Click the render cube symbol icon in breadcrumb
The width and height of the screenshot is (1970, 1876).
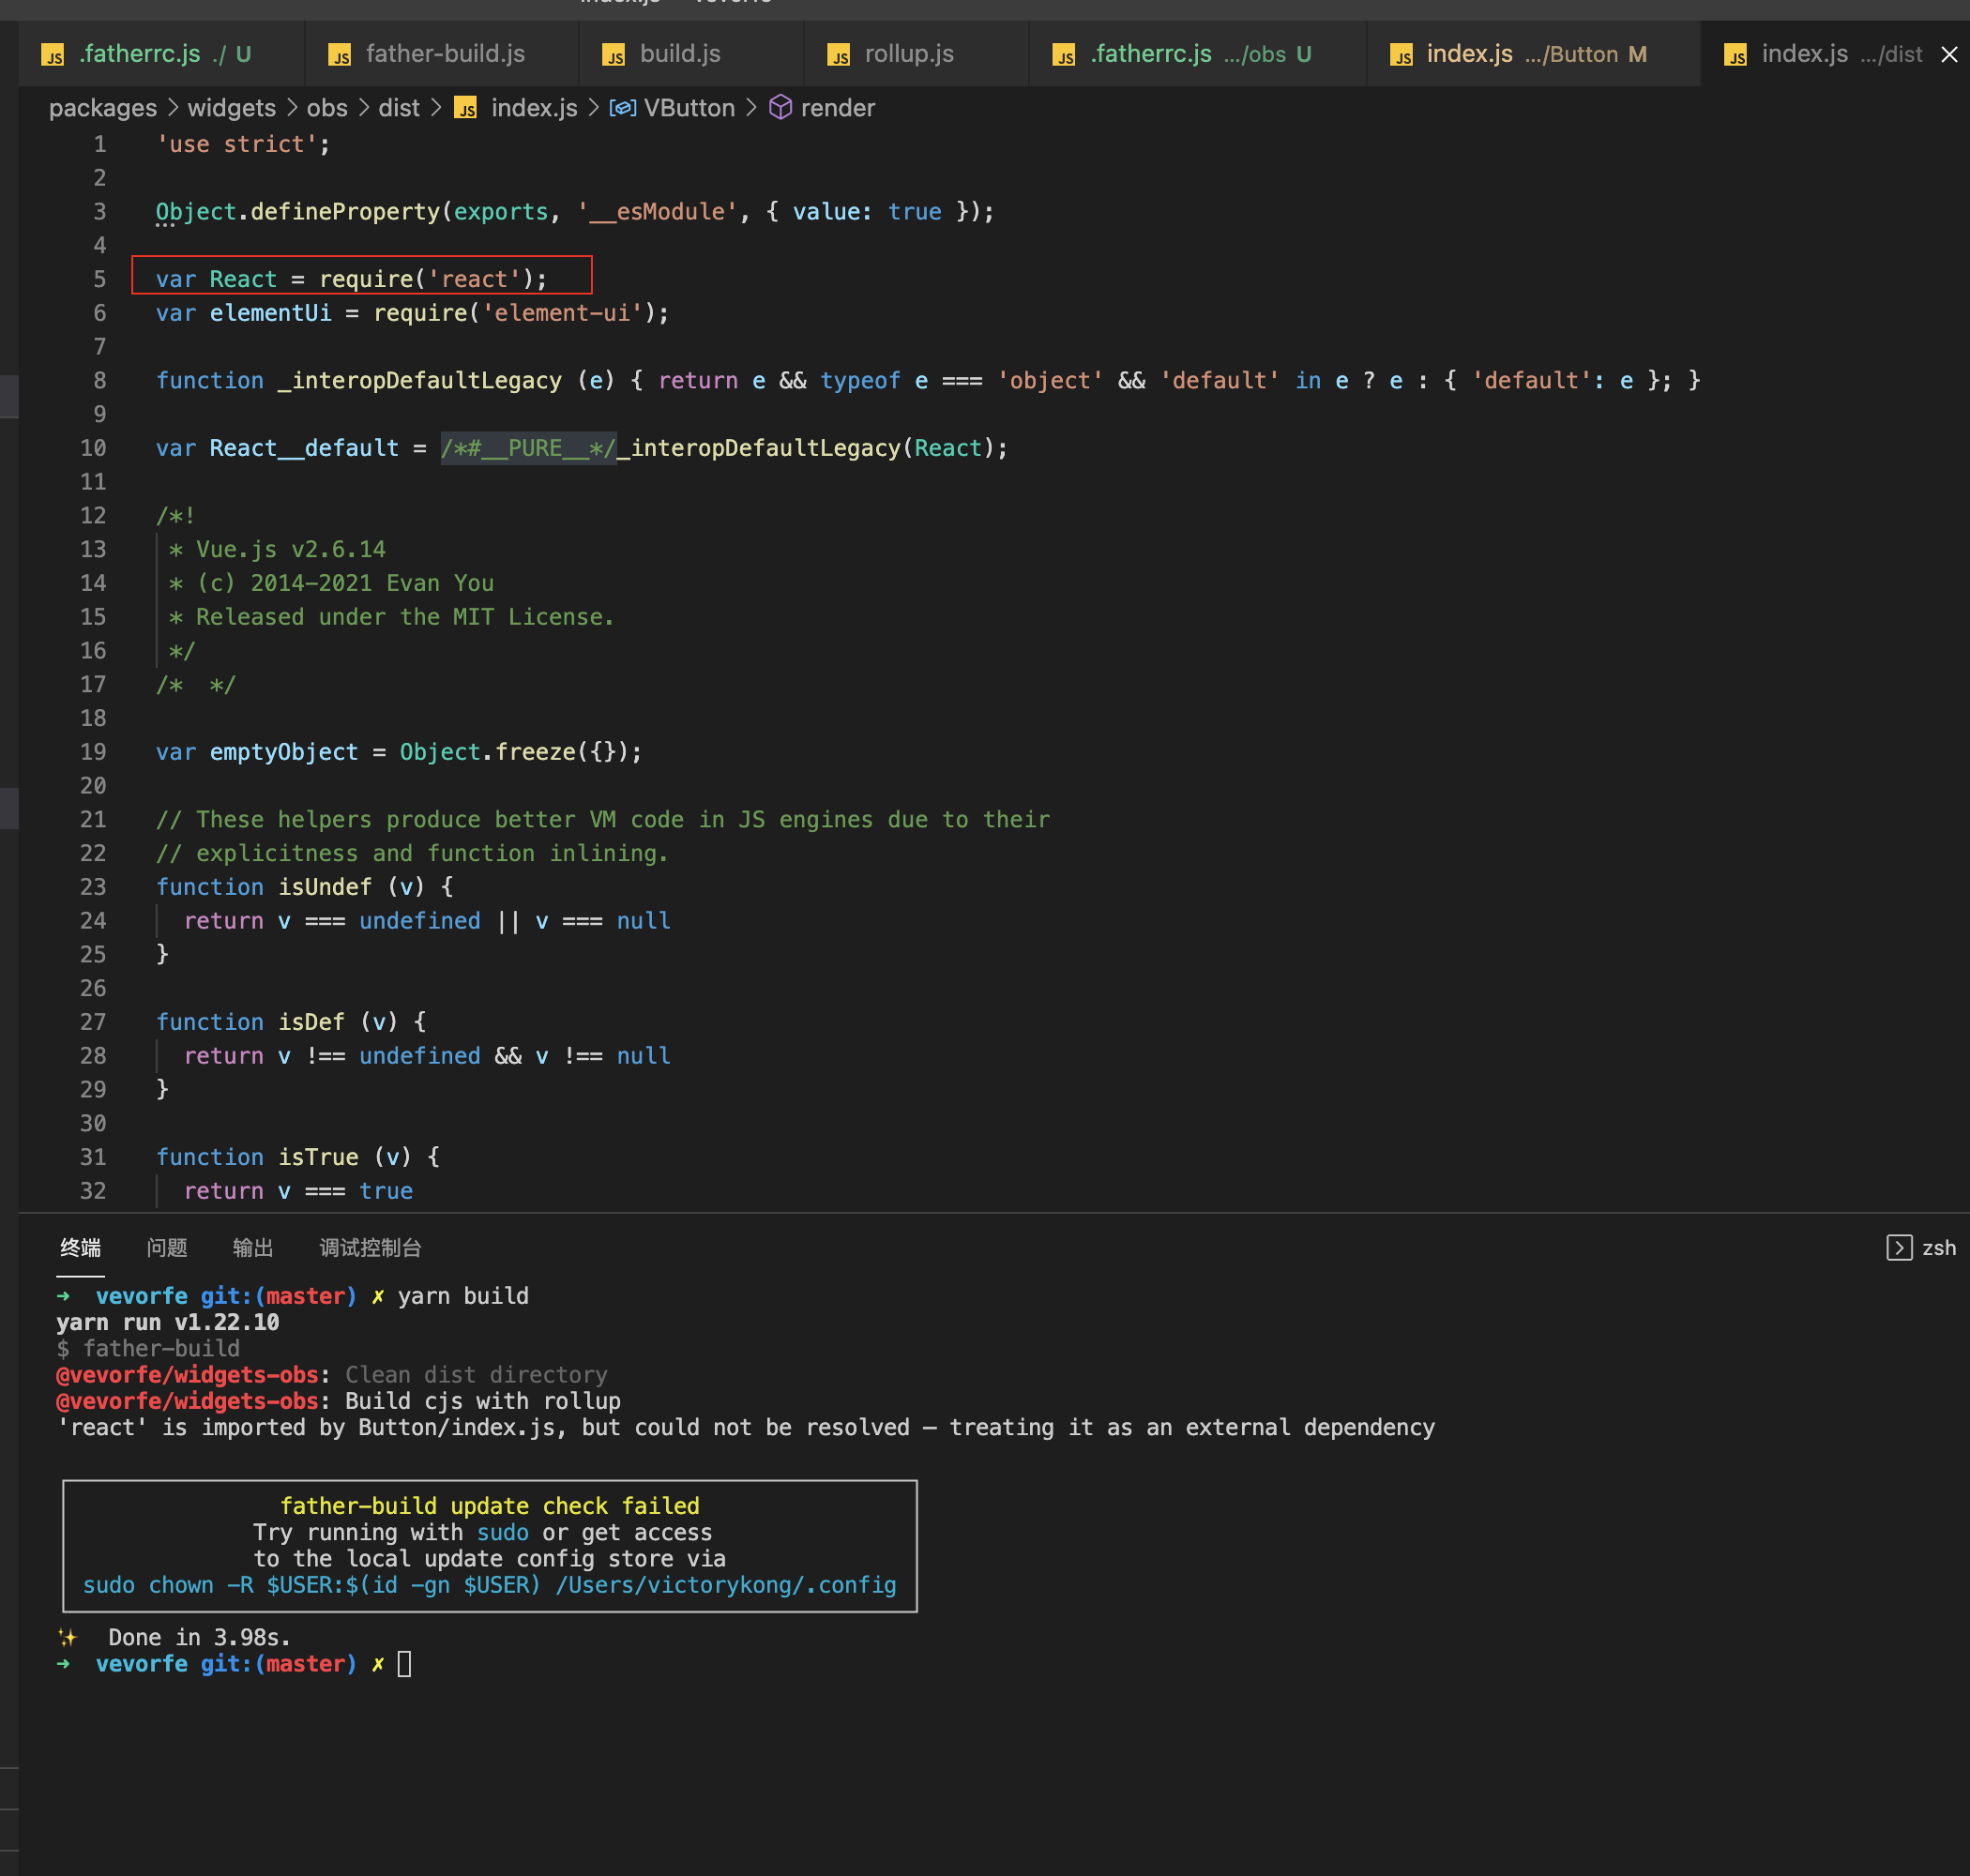pyautogui.click(x=782, y=107)
